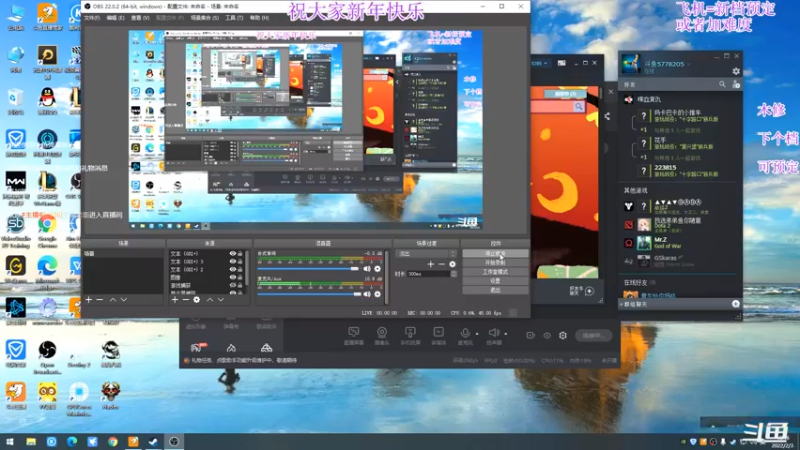Create new group chat in Steam
This screenshot has height=450, width=800.
click(x=736, y=304)
